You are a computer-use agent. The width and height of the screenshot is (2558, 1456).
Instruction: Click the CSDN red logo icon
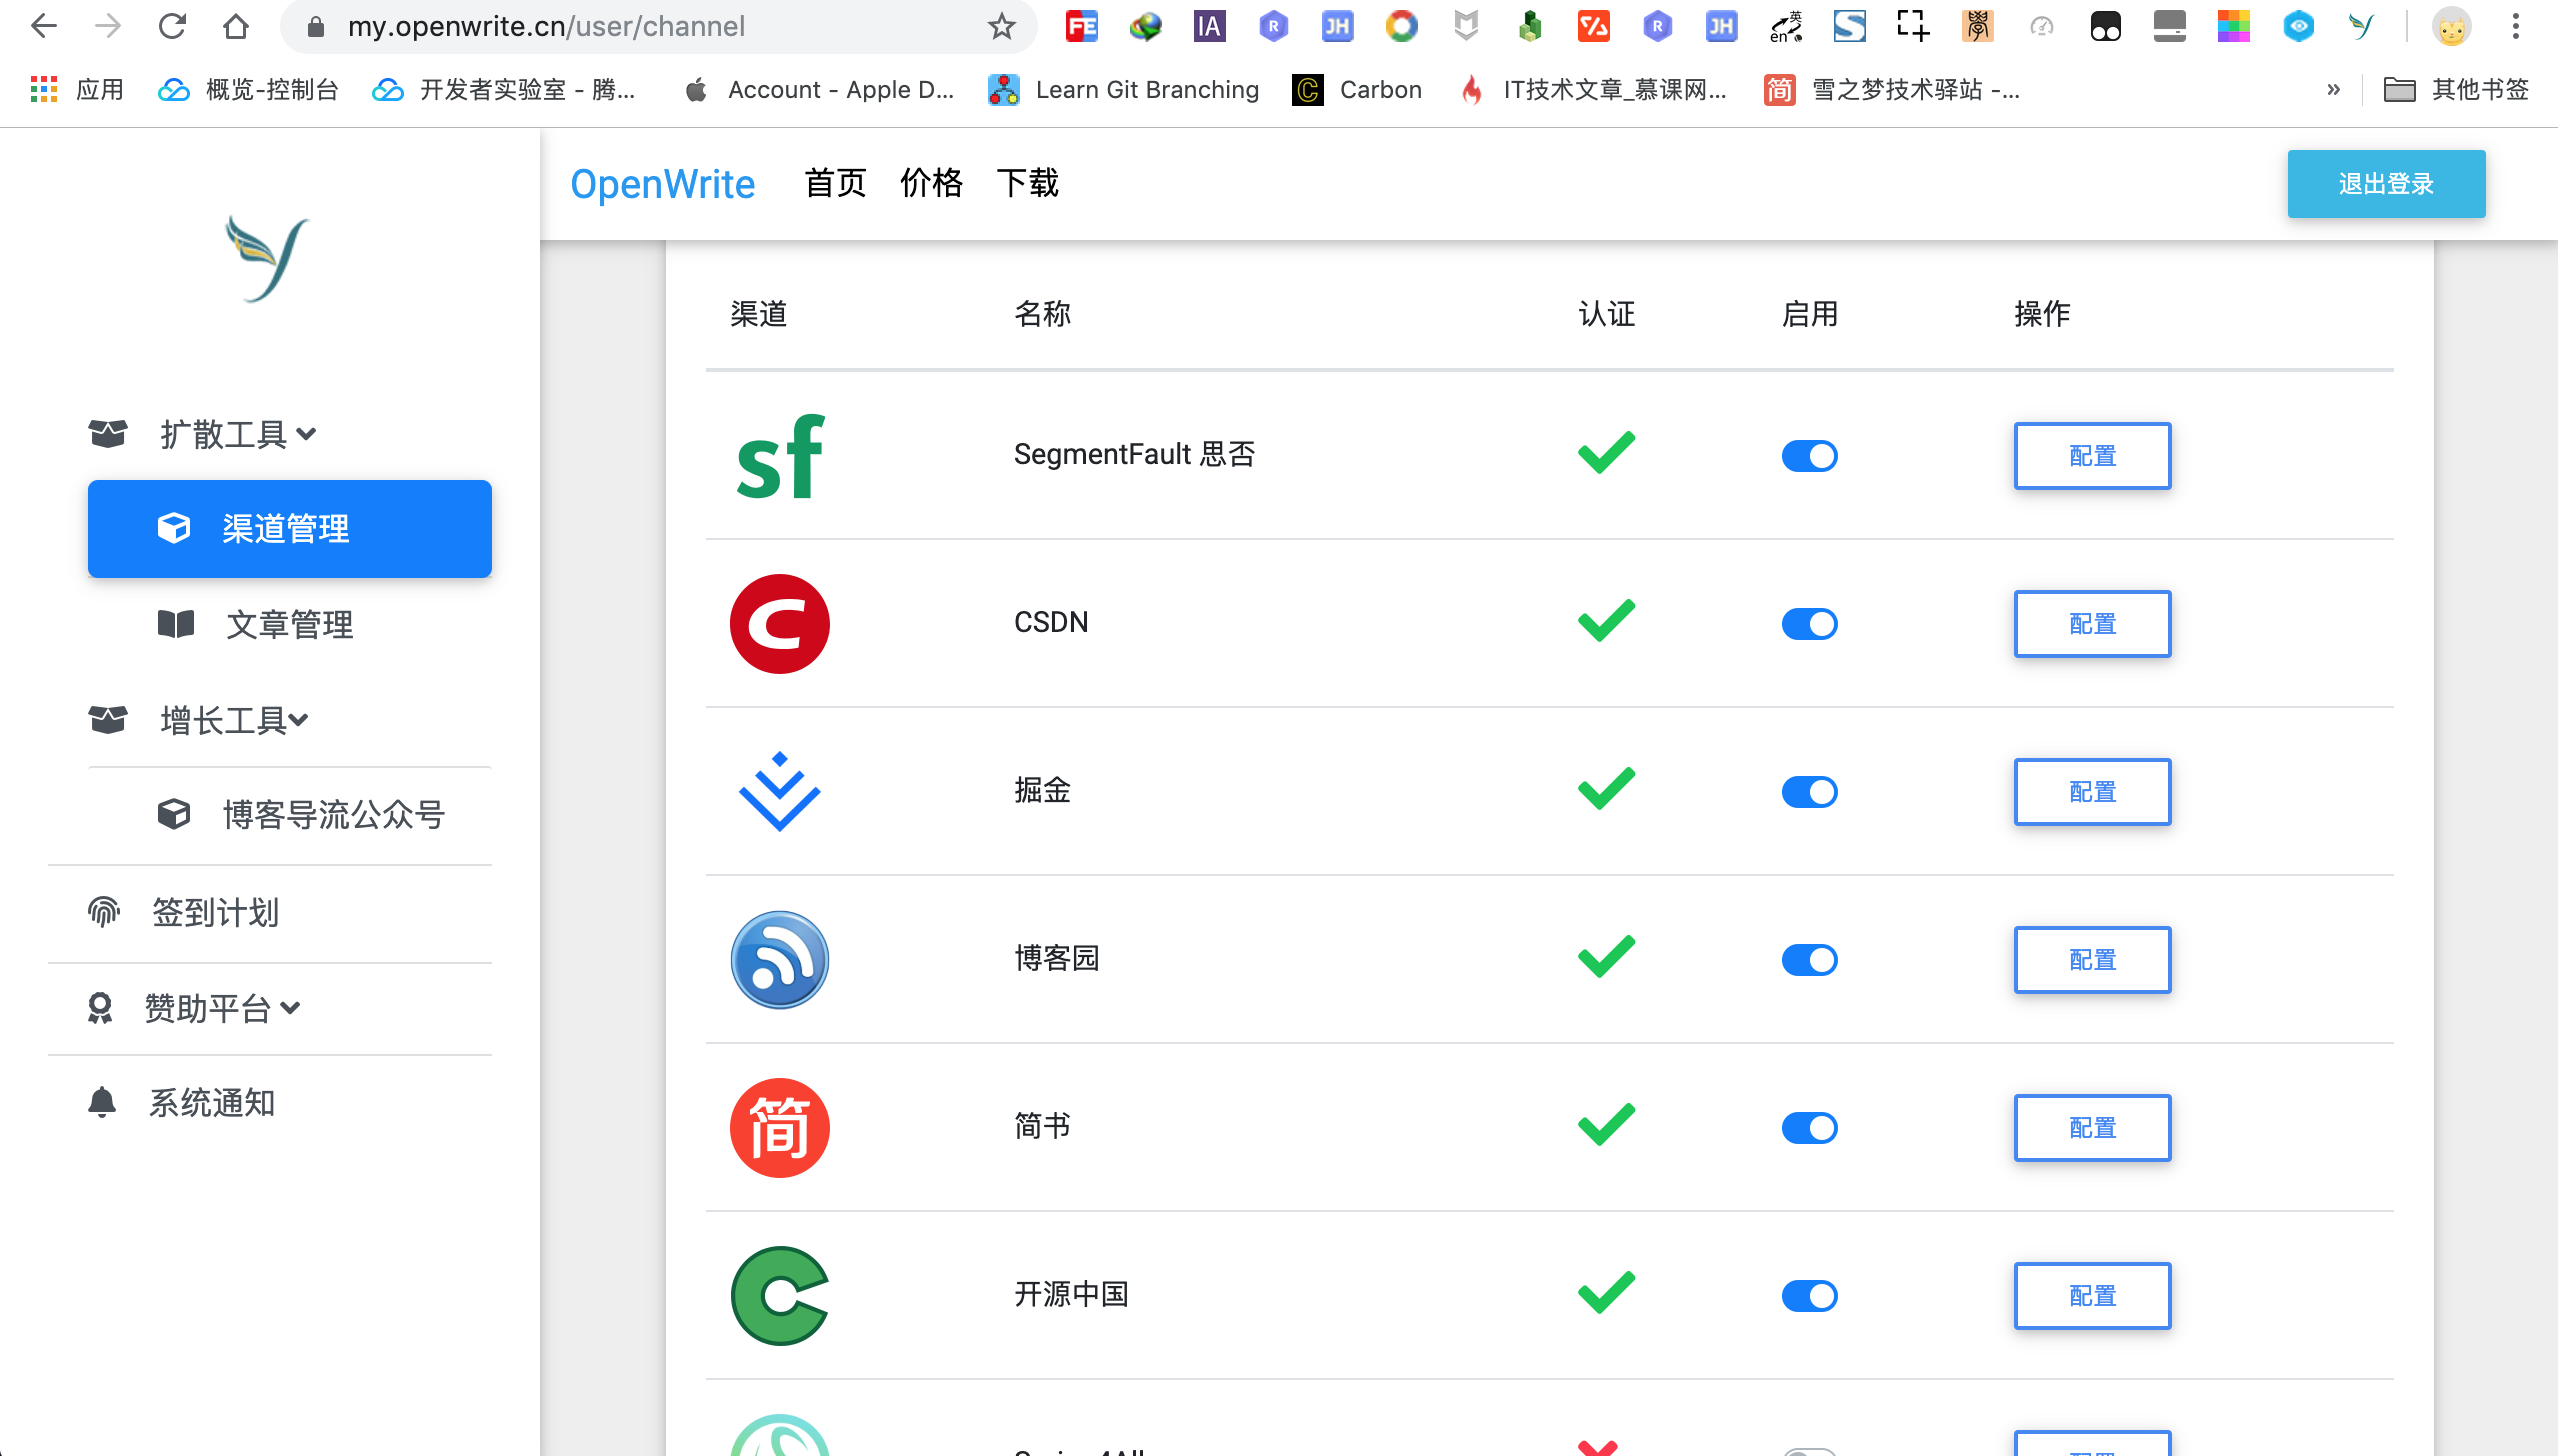point(780,623)
